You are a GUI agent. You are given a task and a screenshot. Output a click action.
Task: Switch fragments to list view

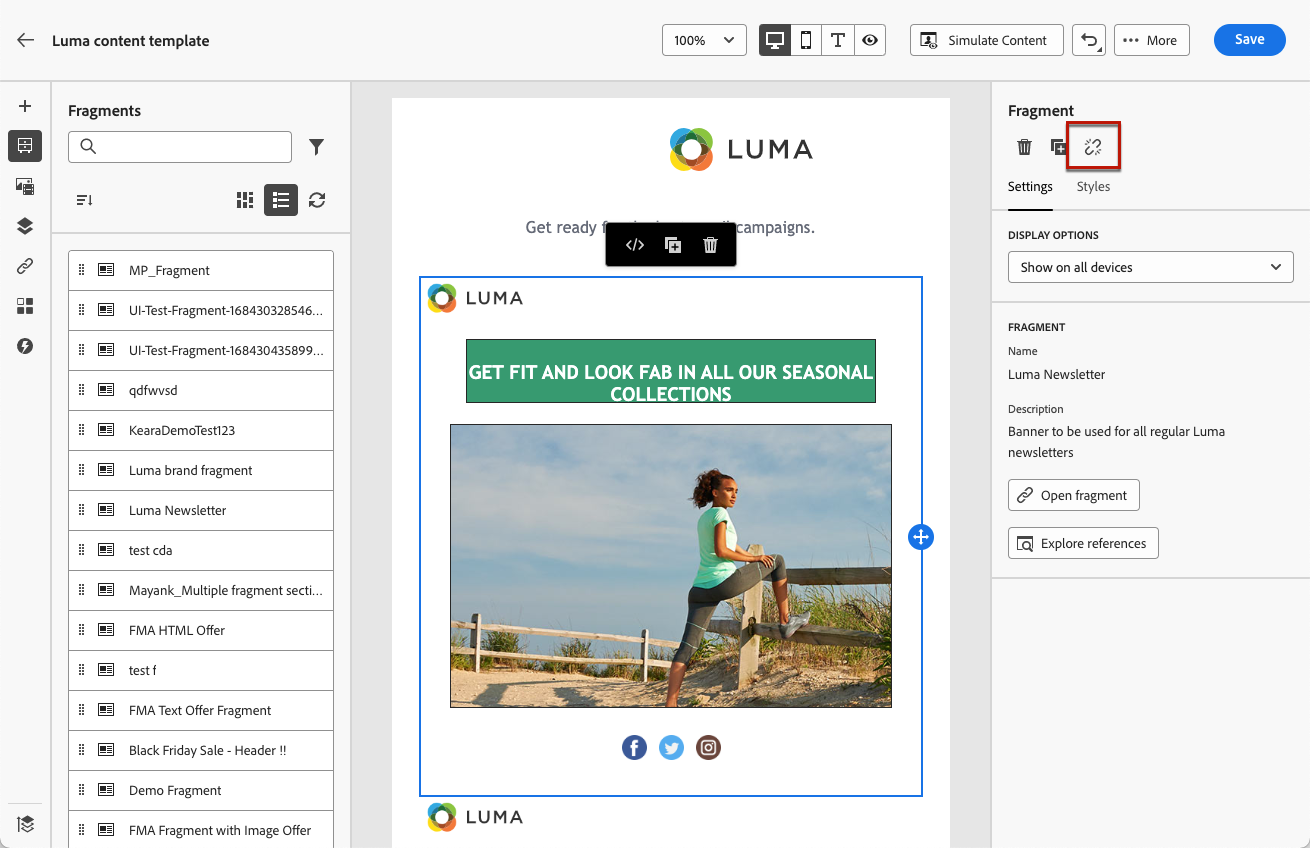[281, 200]
